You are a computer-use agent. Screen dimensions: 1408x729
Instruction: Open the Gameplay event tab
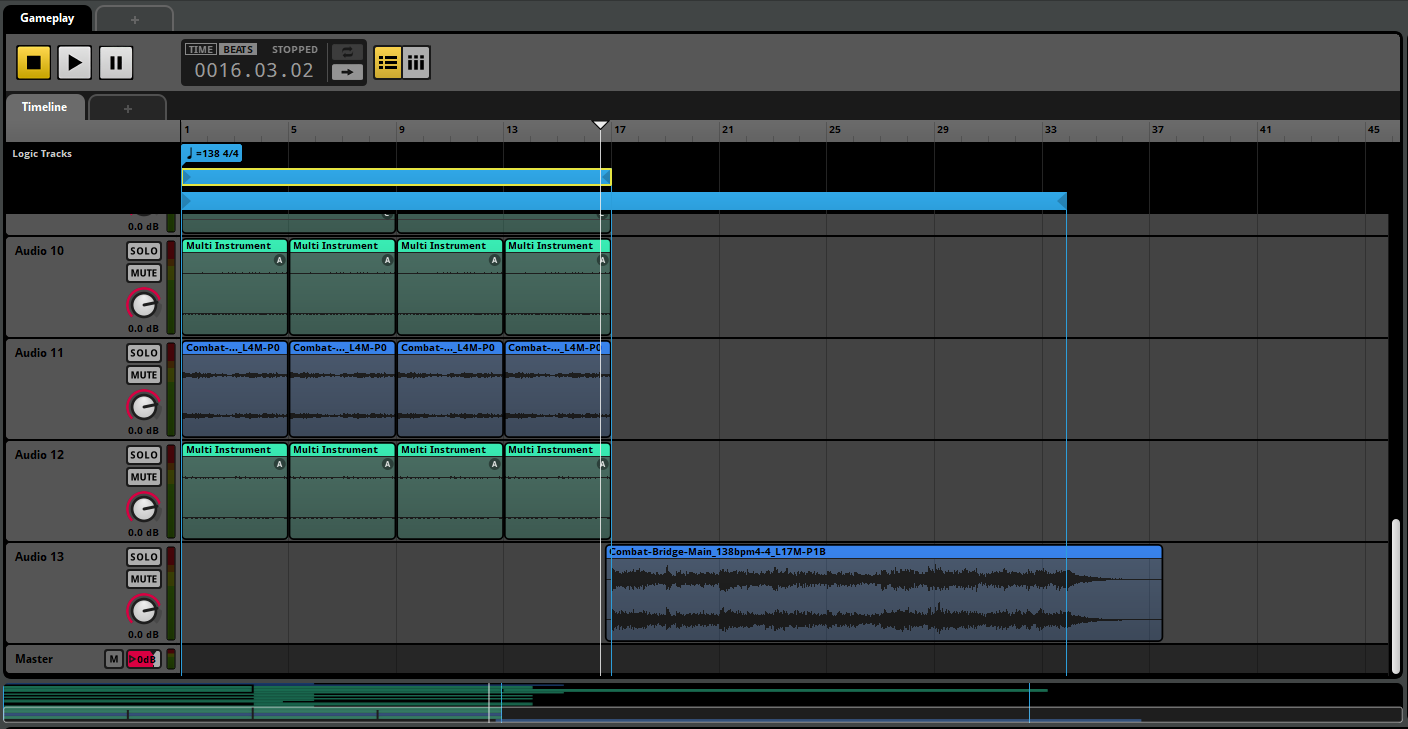click(x=47, y=18)
